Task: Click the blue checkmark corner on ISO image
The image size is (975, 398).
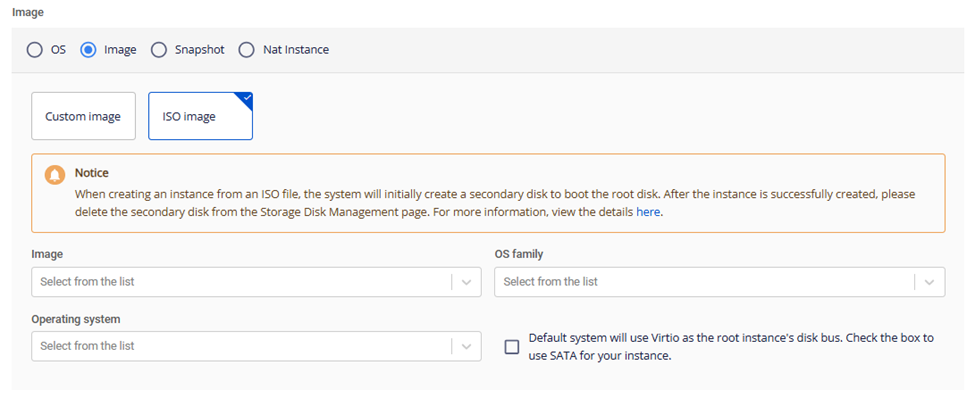Action: (x=246, y=99)
